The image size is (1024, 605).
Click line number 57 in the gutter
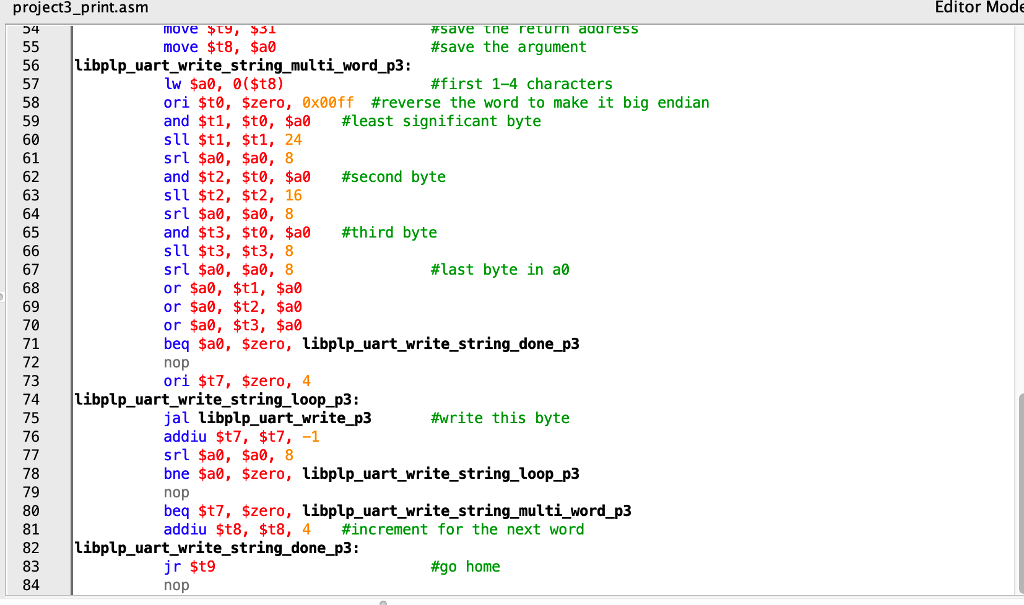tap(31, 84)
